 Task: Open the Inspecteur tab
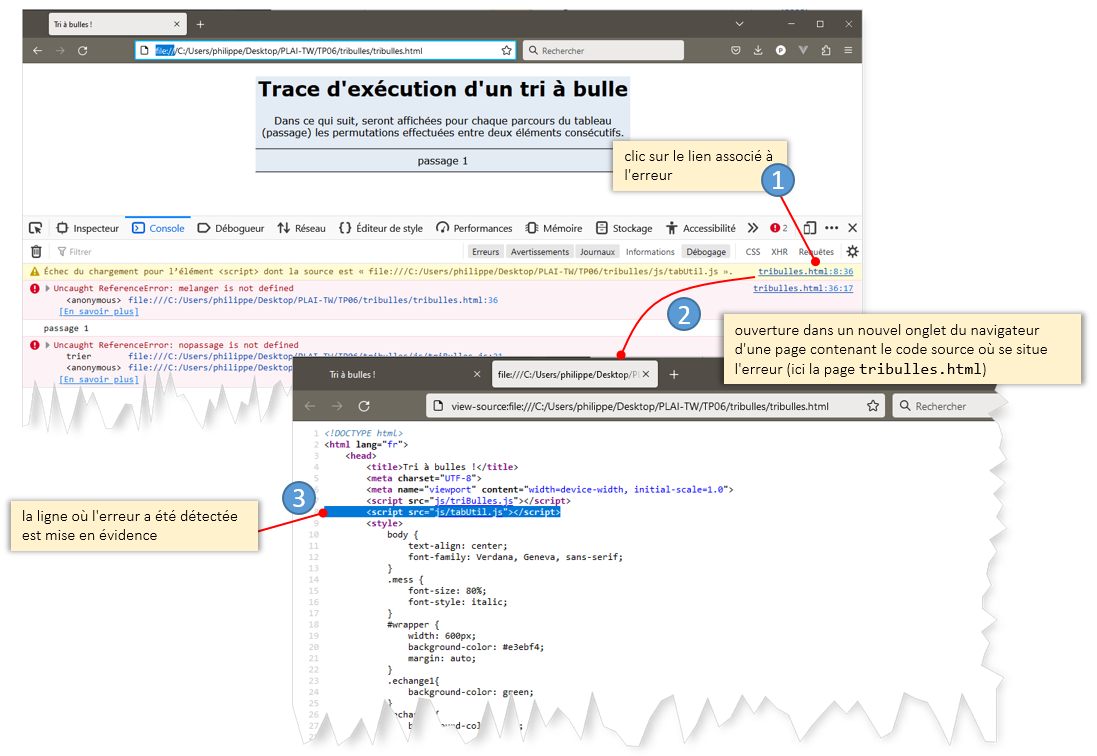click(x=87, y=228)
